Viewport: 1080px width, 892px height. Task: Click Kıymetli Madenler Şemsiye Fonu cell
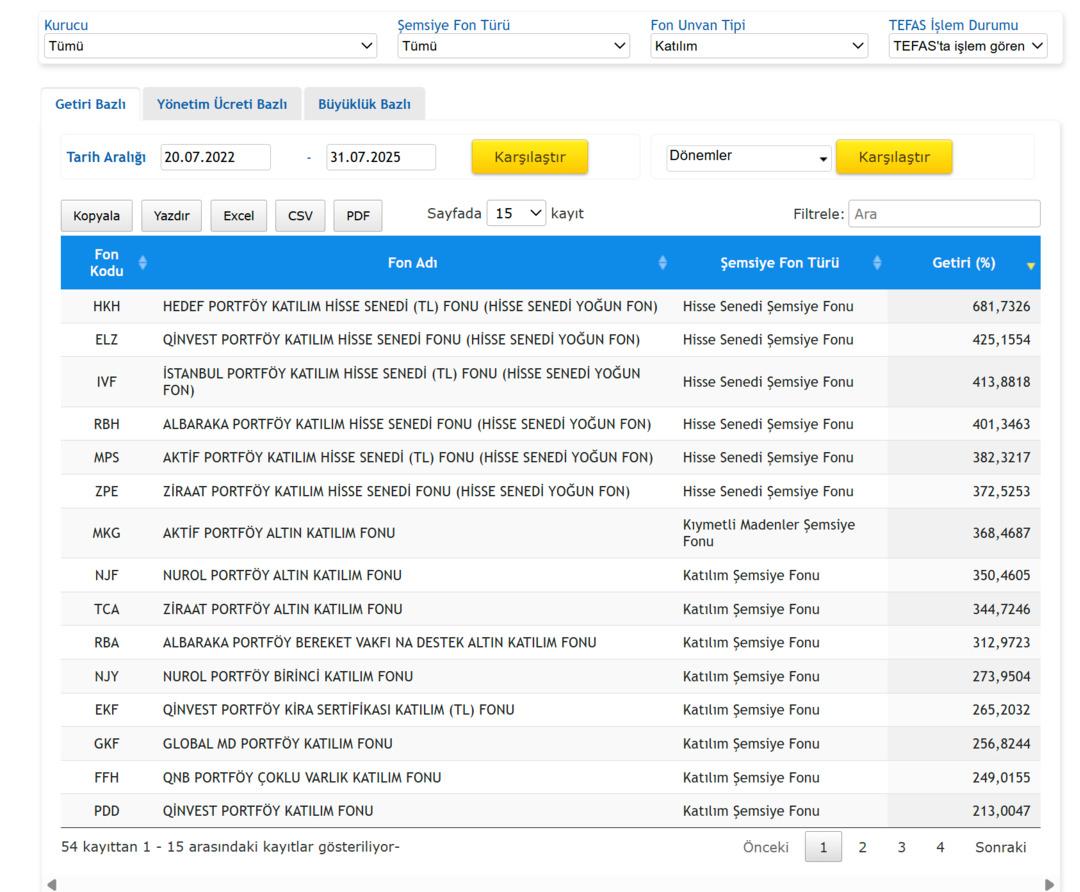pyautogui.click(x=769, y=533)
